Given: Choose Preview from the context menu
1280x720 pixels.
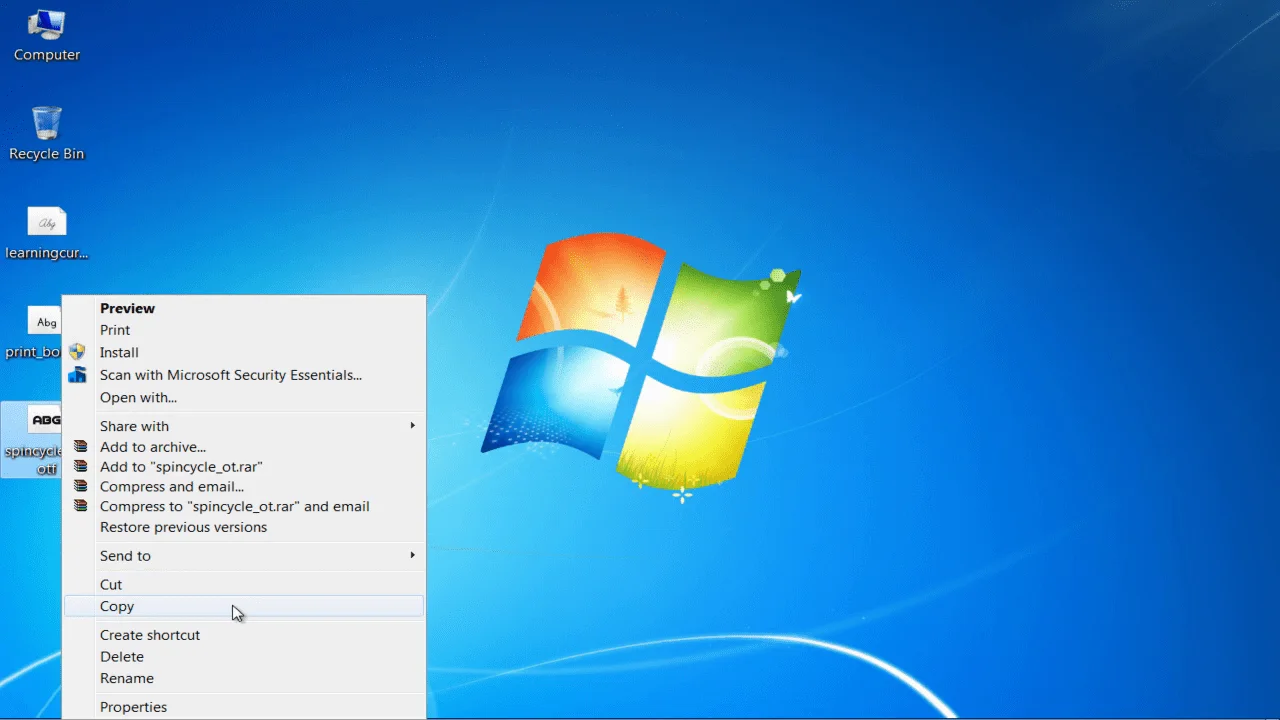Looking at the screenshot, I should (x=244, y=308).
